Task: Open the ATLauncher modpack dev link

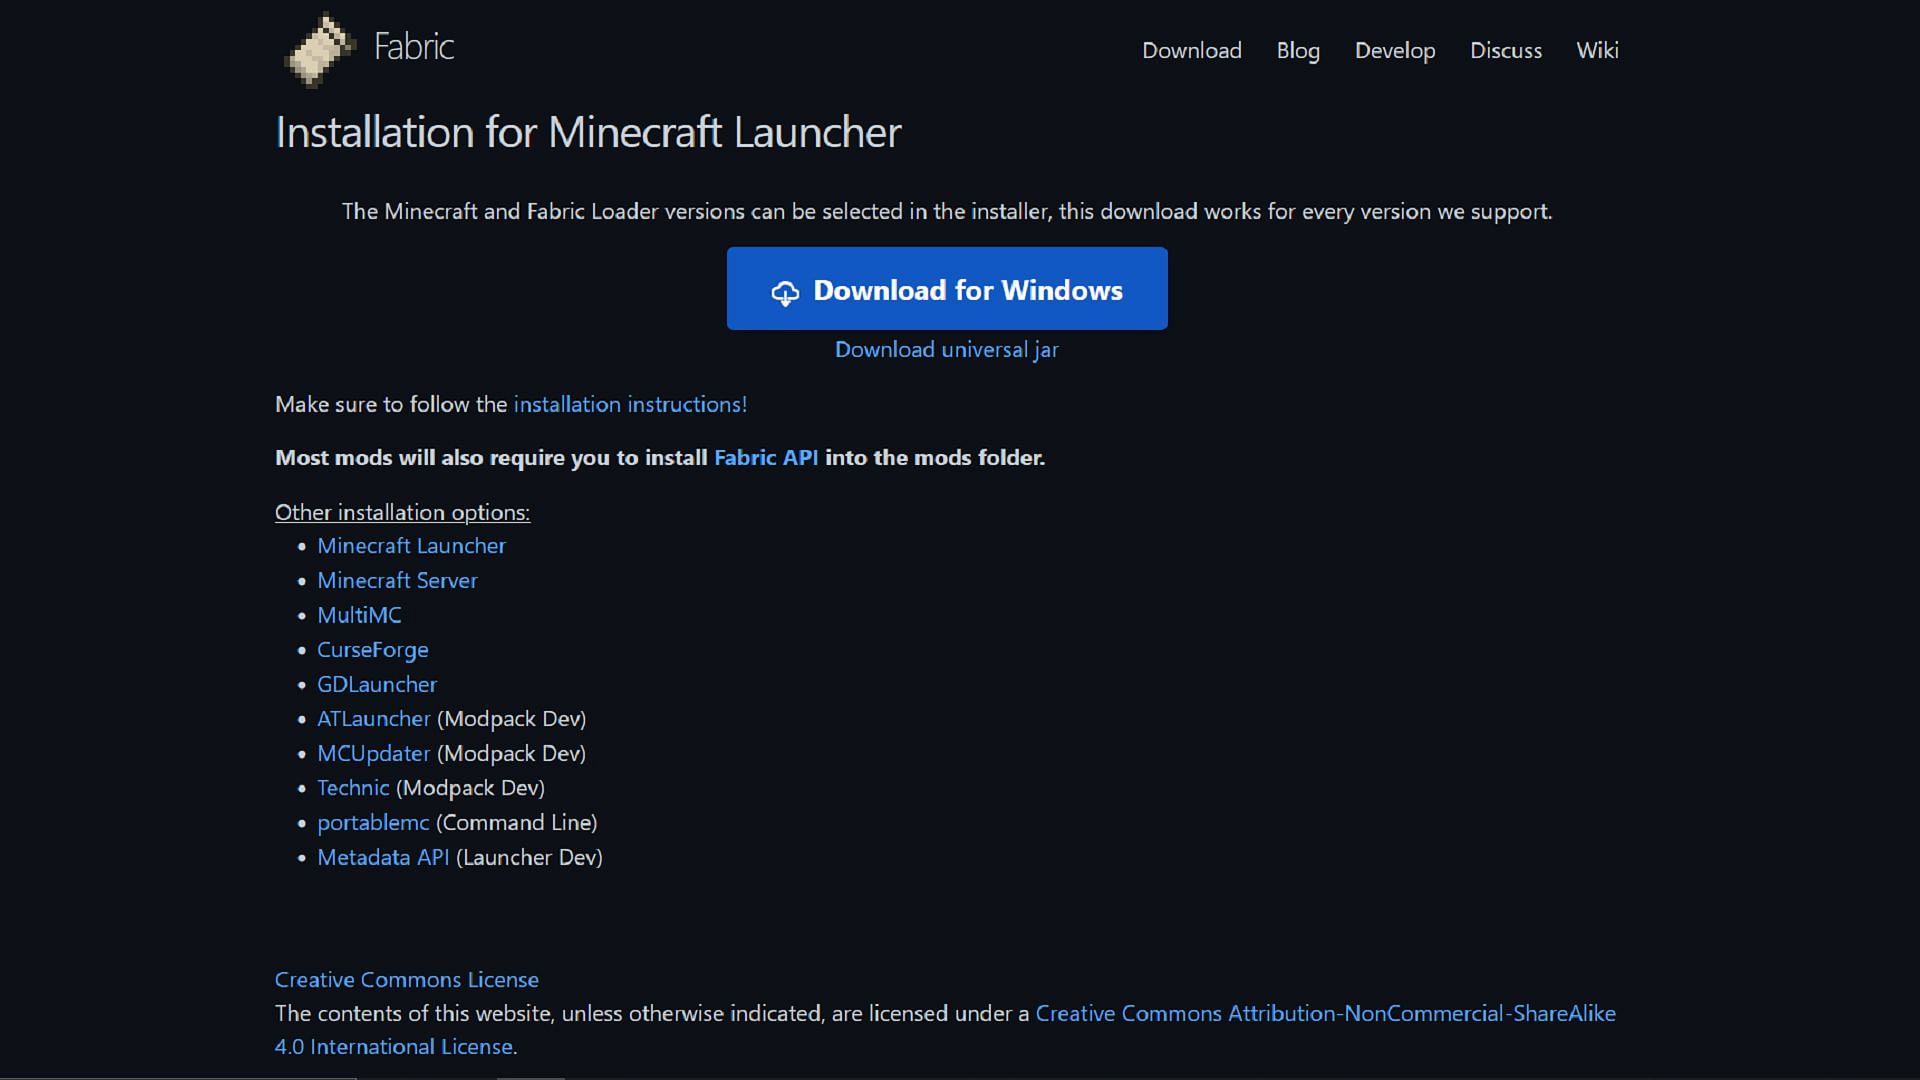Action: click(373, 719)
